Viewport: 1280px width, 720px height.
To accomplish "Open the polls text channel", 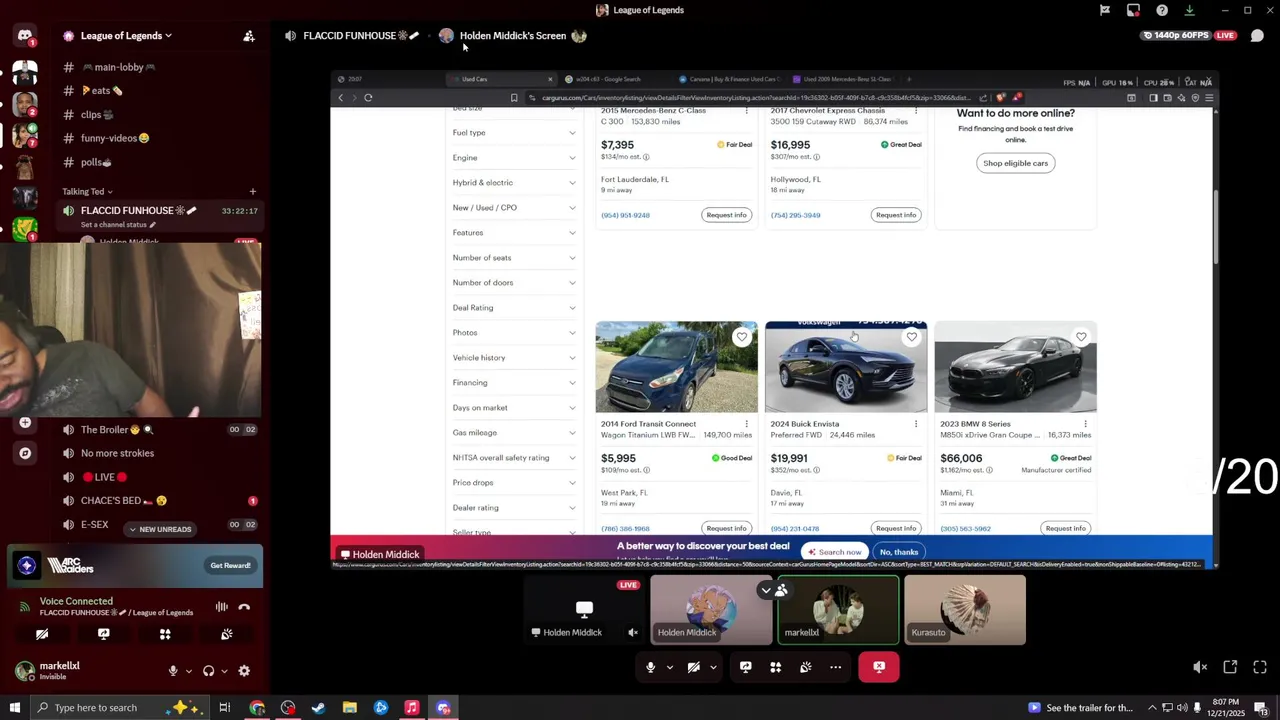I will (95, 162).
